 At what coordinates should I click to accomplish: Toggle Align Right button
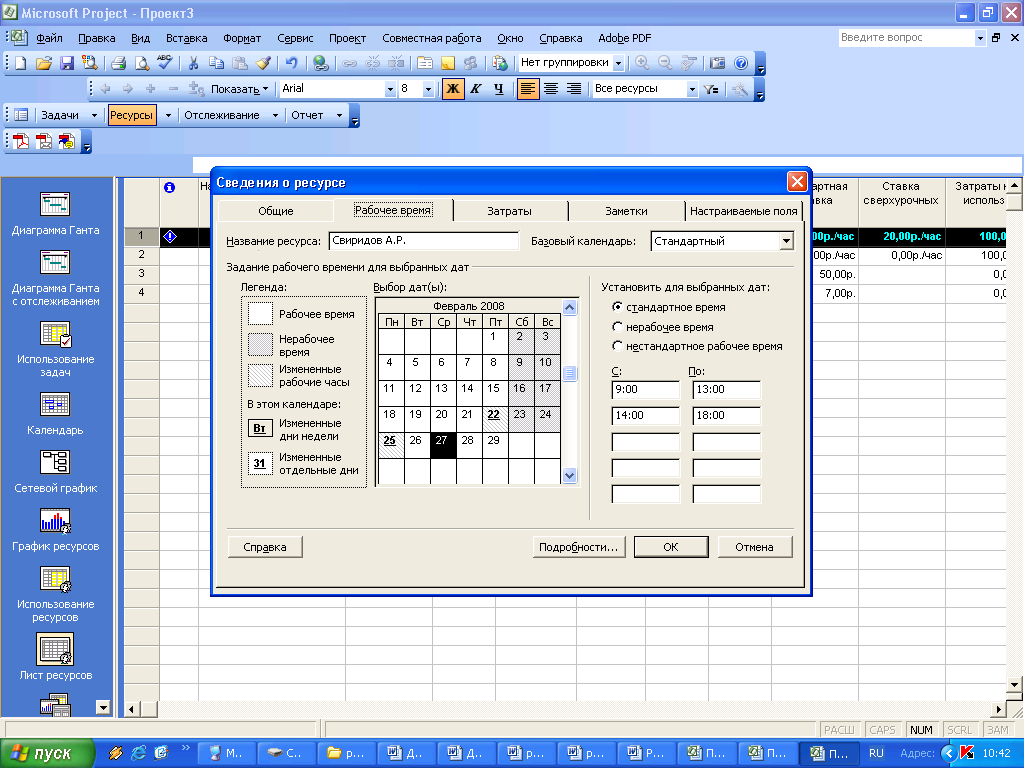tap(574, 89)
